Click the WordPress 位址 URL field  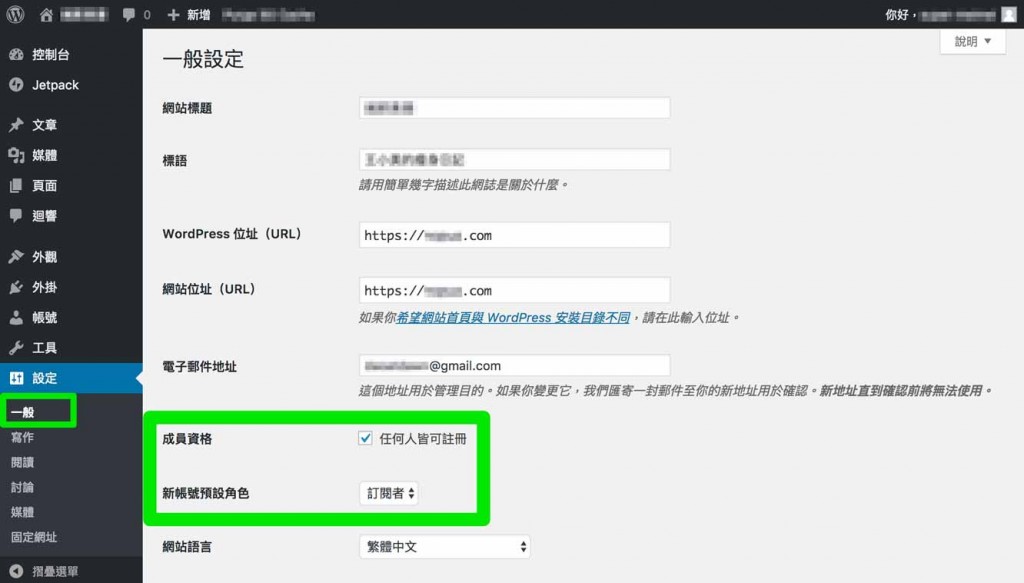pos(515,235)
